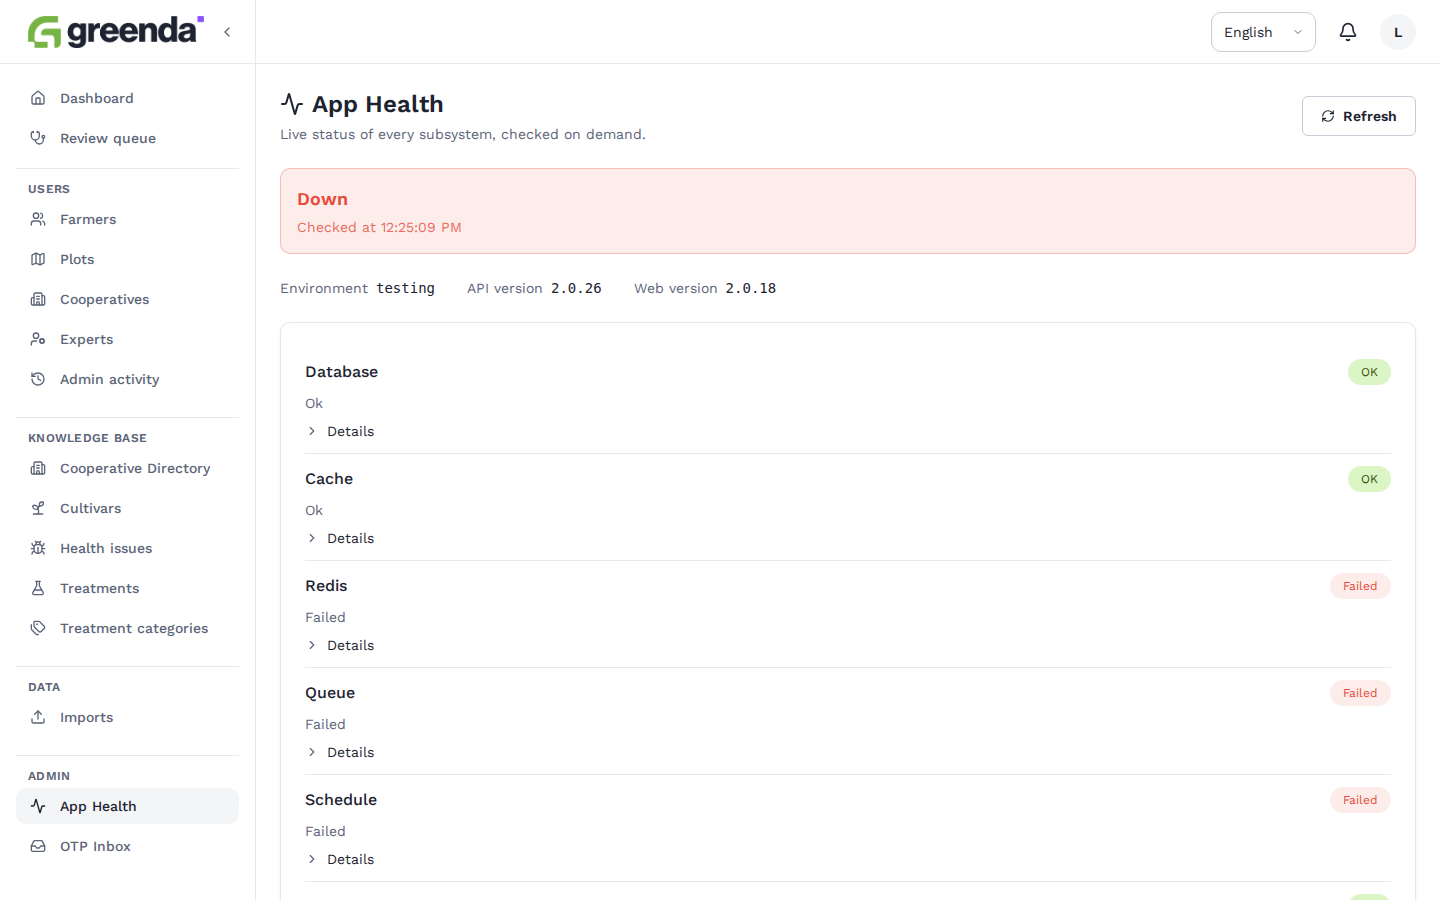Image resolution: width=1440 pixels, height=900 pixels.
Task: View Admin activity
Action: coord(127,379)
